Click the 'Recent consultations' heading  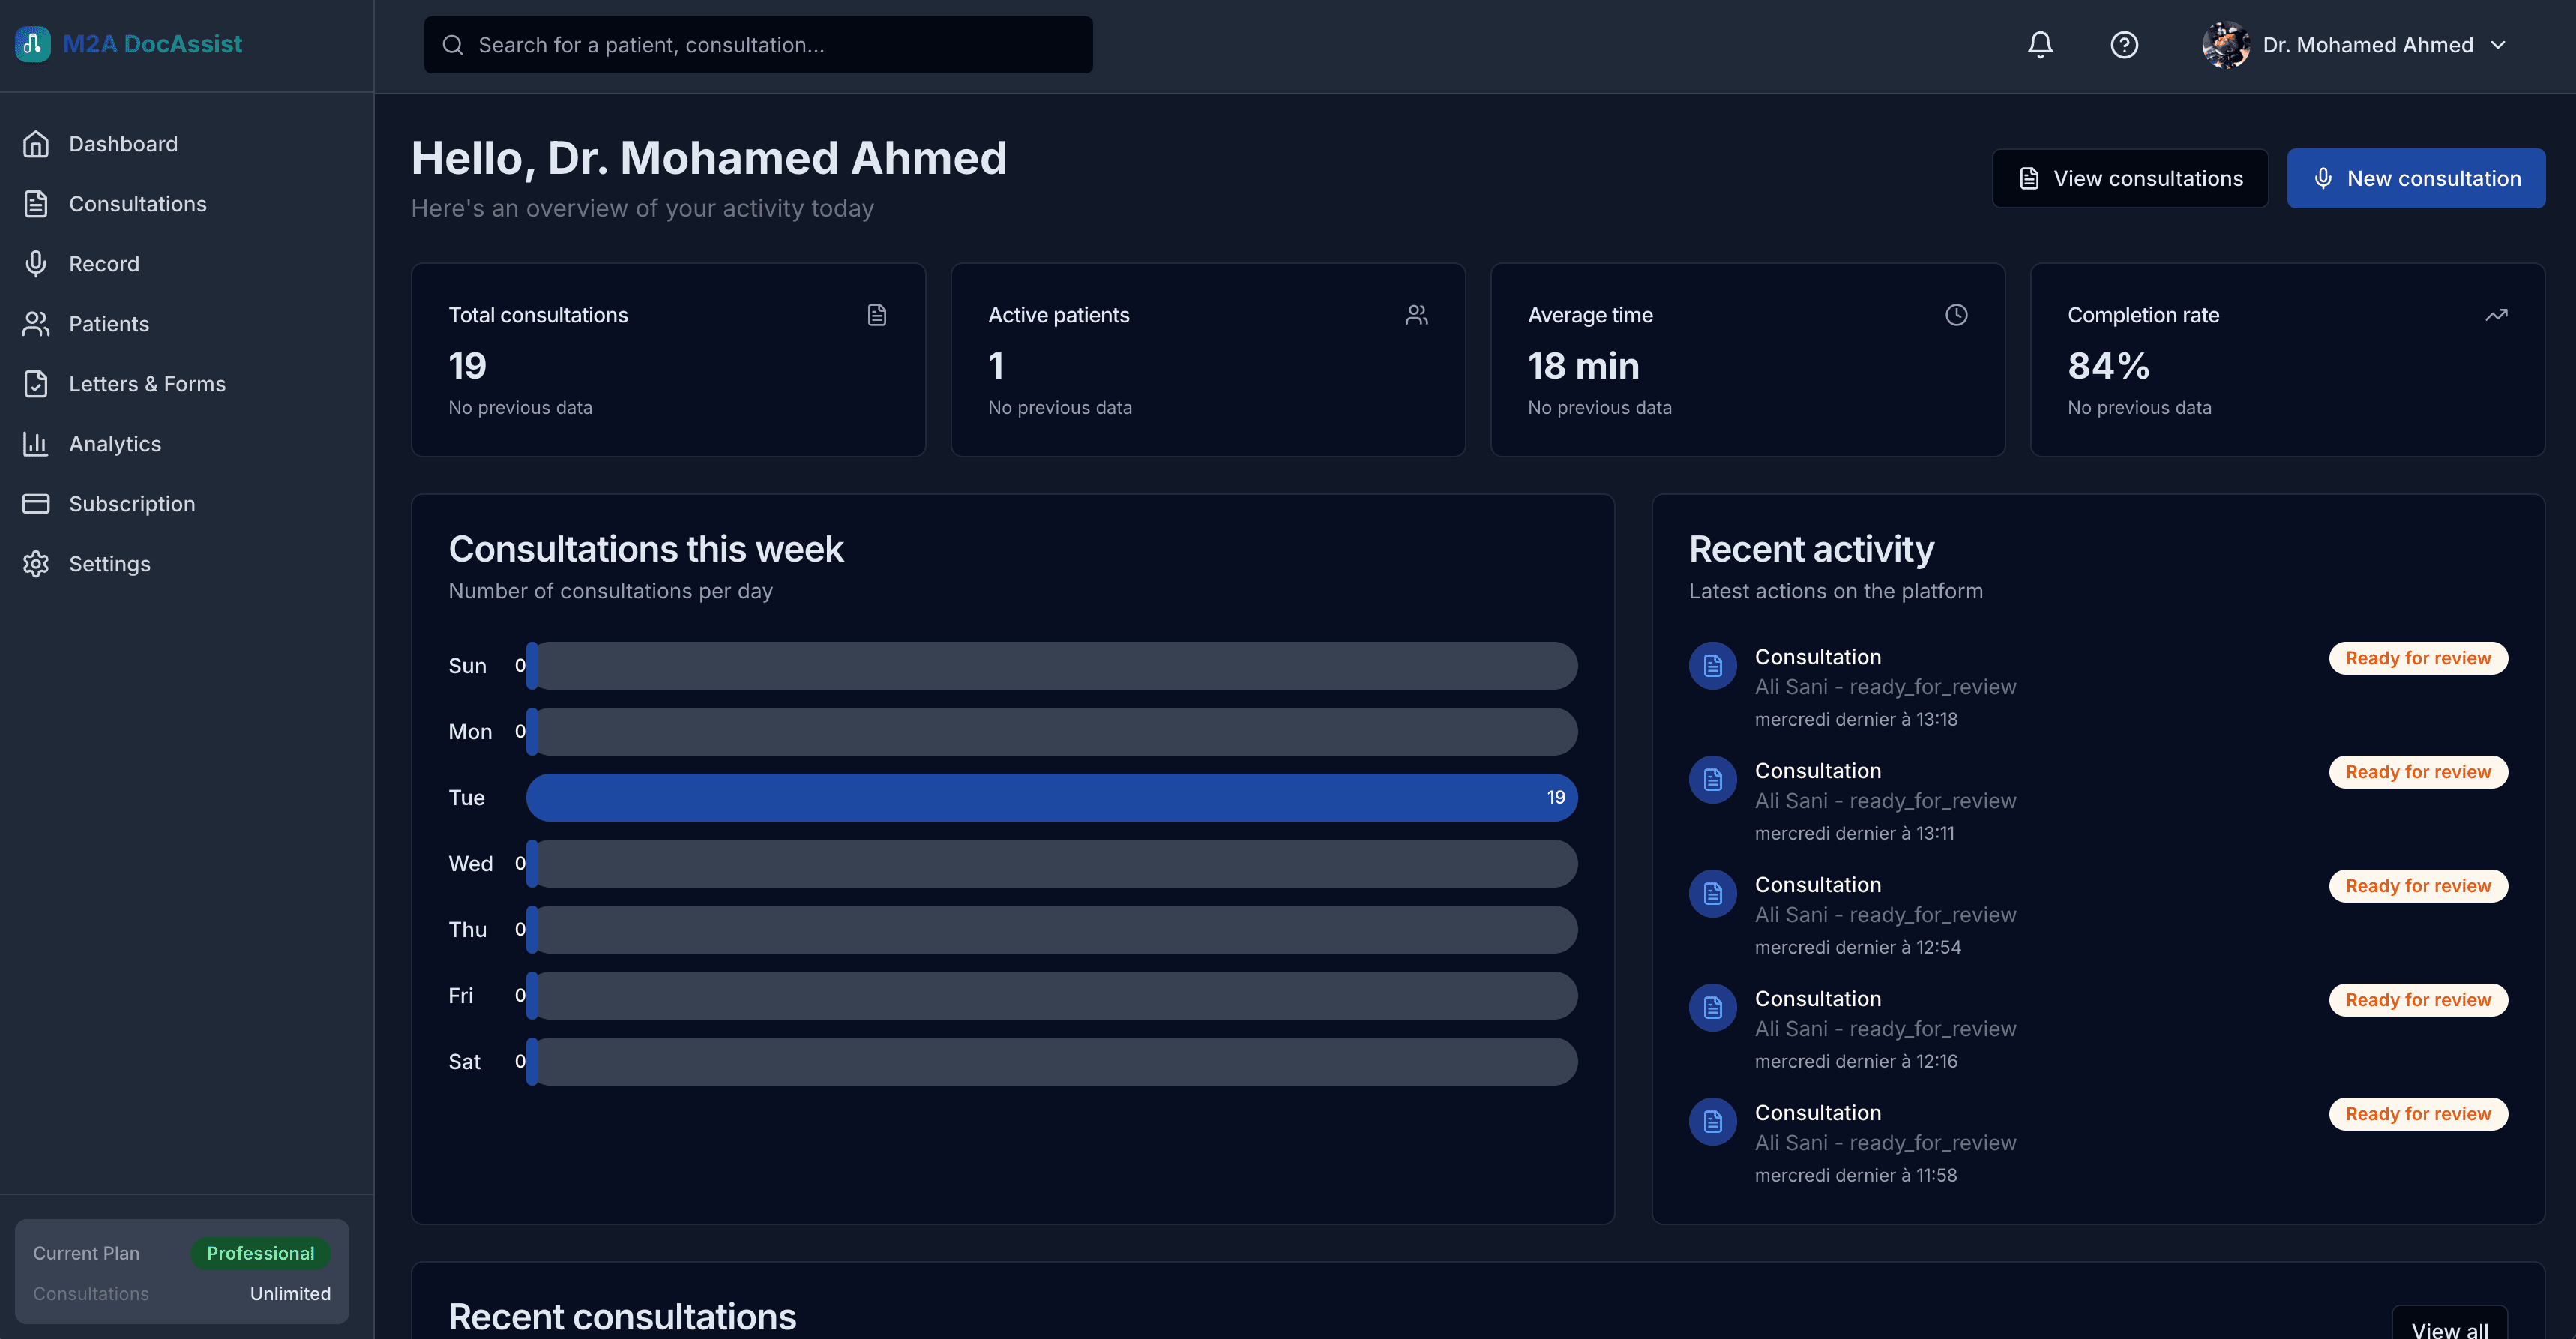(x=622, y=1316)
